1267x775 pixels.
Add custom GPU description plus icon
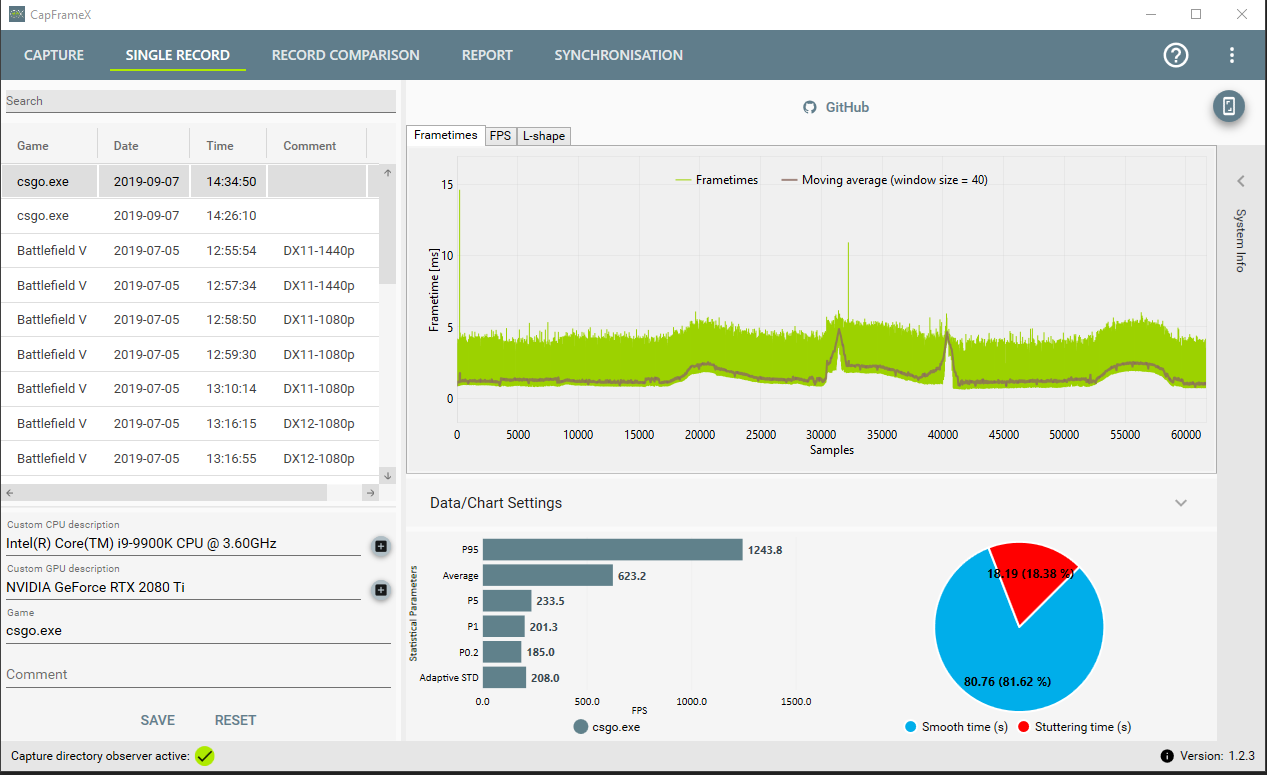pyautogui.click(x=381, y=590)
